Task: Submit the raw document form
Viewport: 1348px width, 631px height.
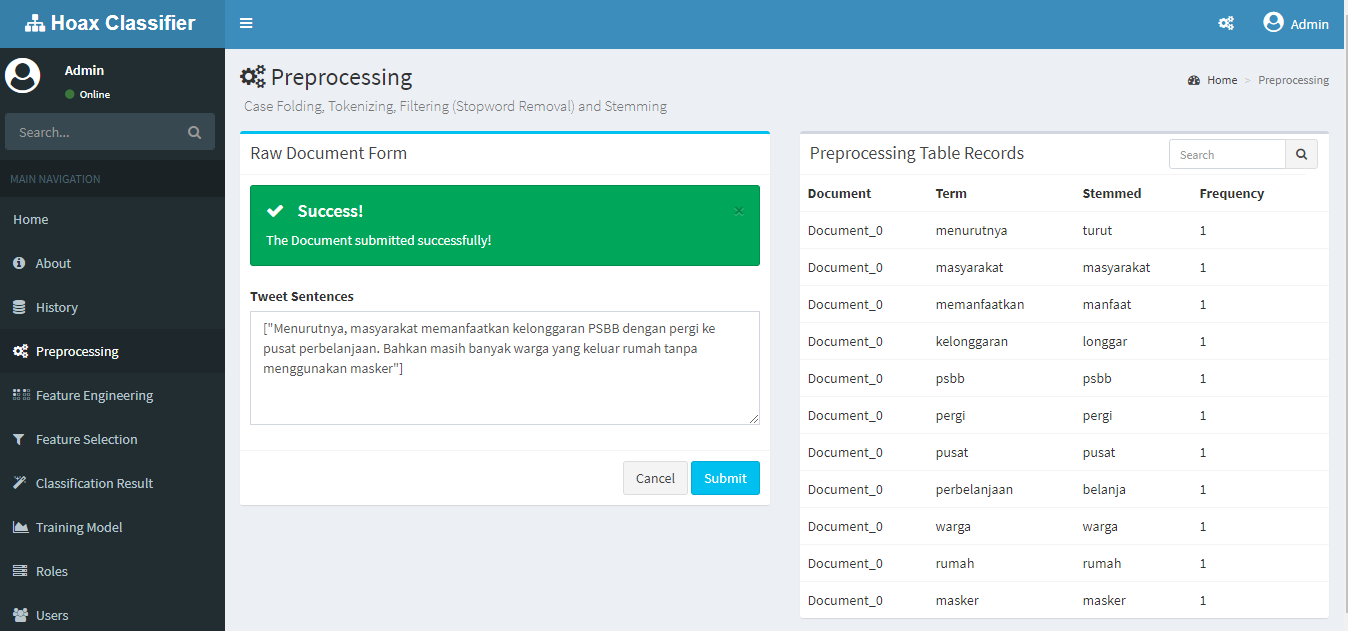Action: [x=725, y=478]
